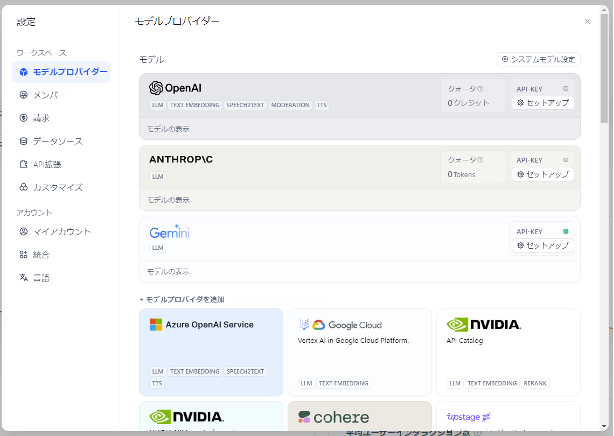This screenshot has width=614, height=436.
Task: Click the Google Cloud logo icon
Action: tap(318, 325)
